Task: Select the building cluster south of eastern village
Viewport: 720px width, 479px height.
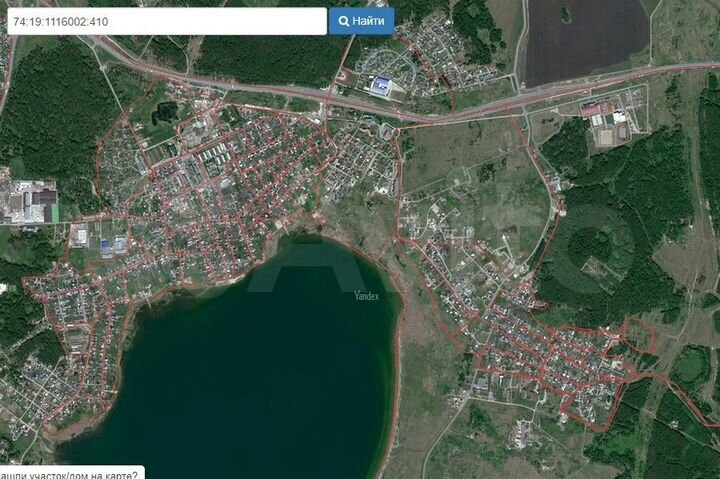Action: coord(527,433)
